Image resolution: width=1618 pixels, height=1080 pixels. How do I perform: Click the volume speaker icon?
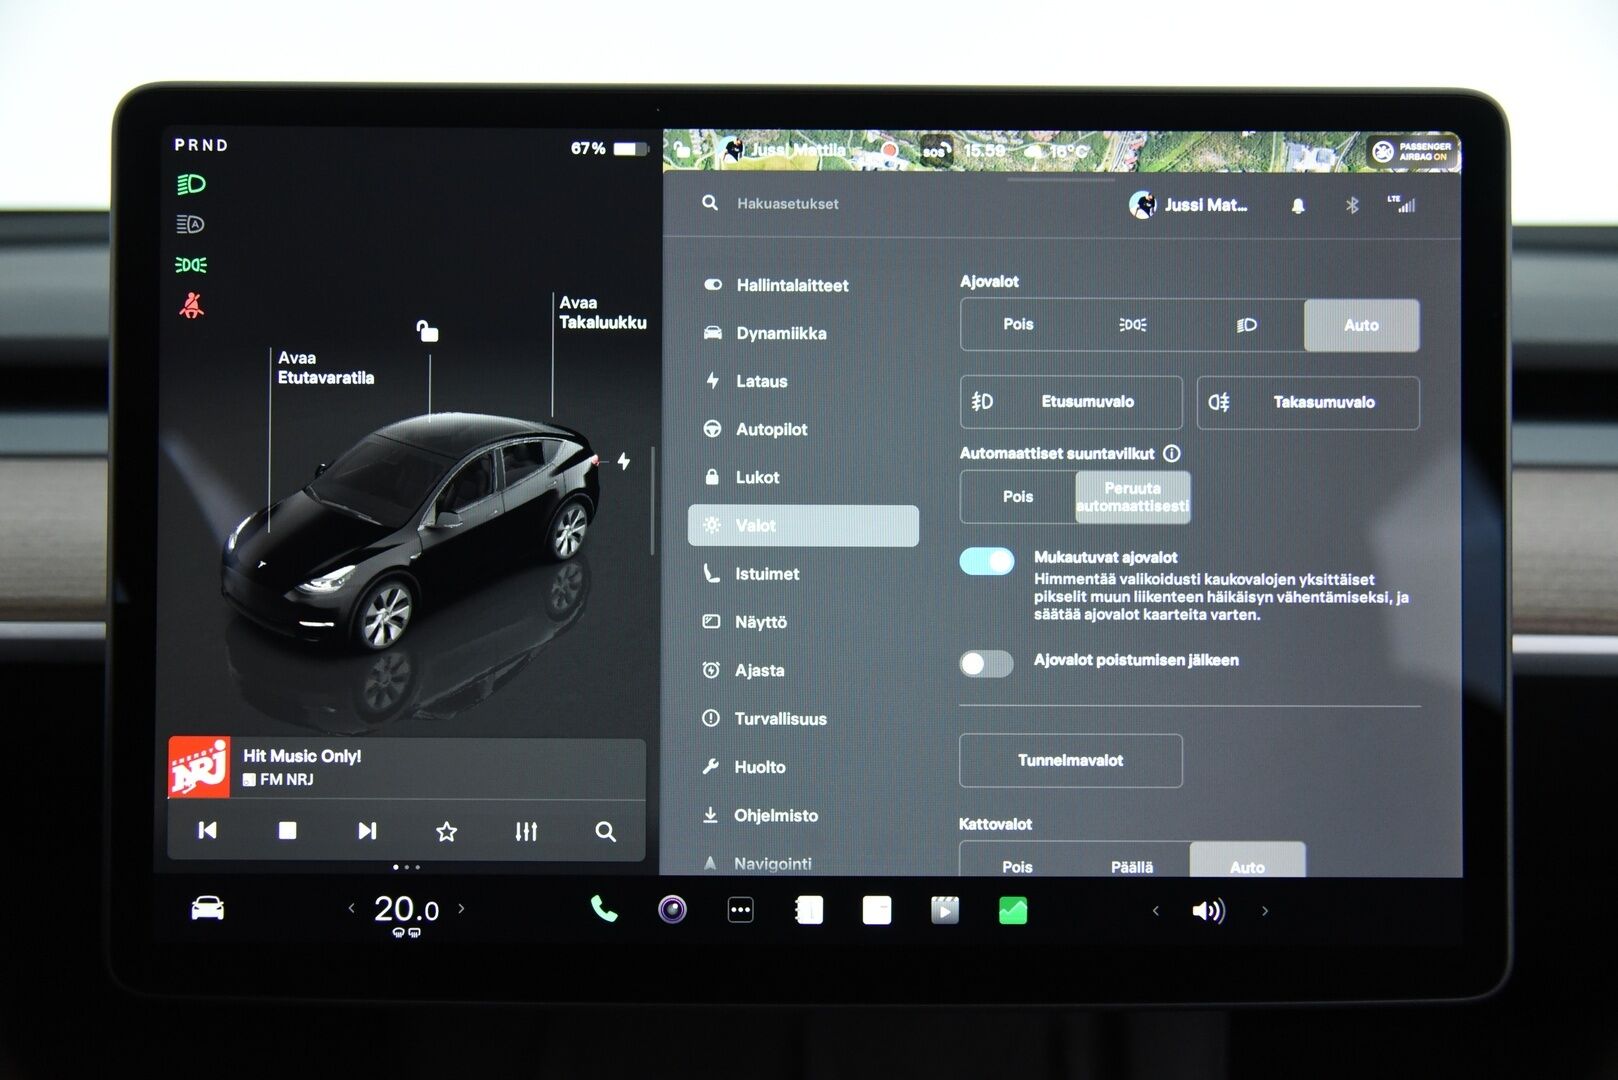point(1208,911)
